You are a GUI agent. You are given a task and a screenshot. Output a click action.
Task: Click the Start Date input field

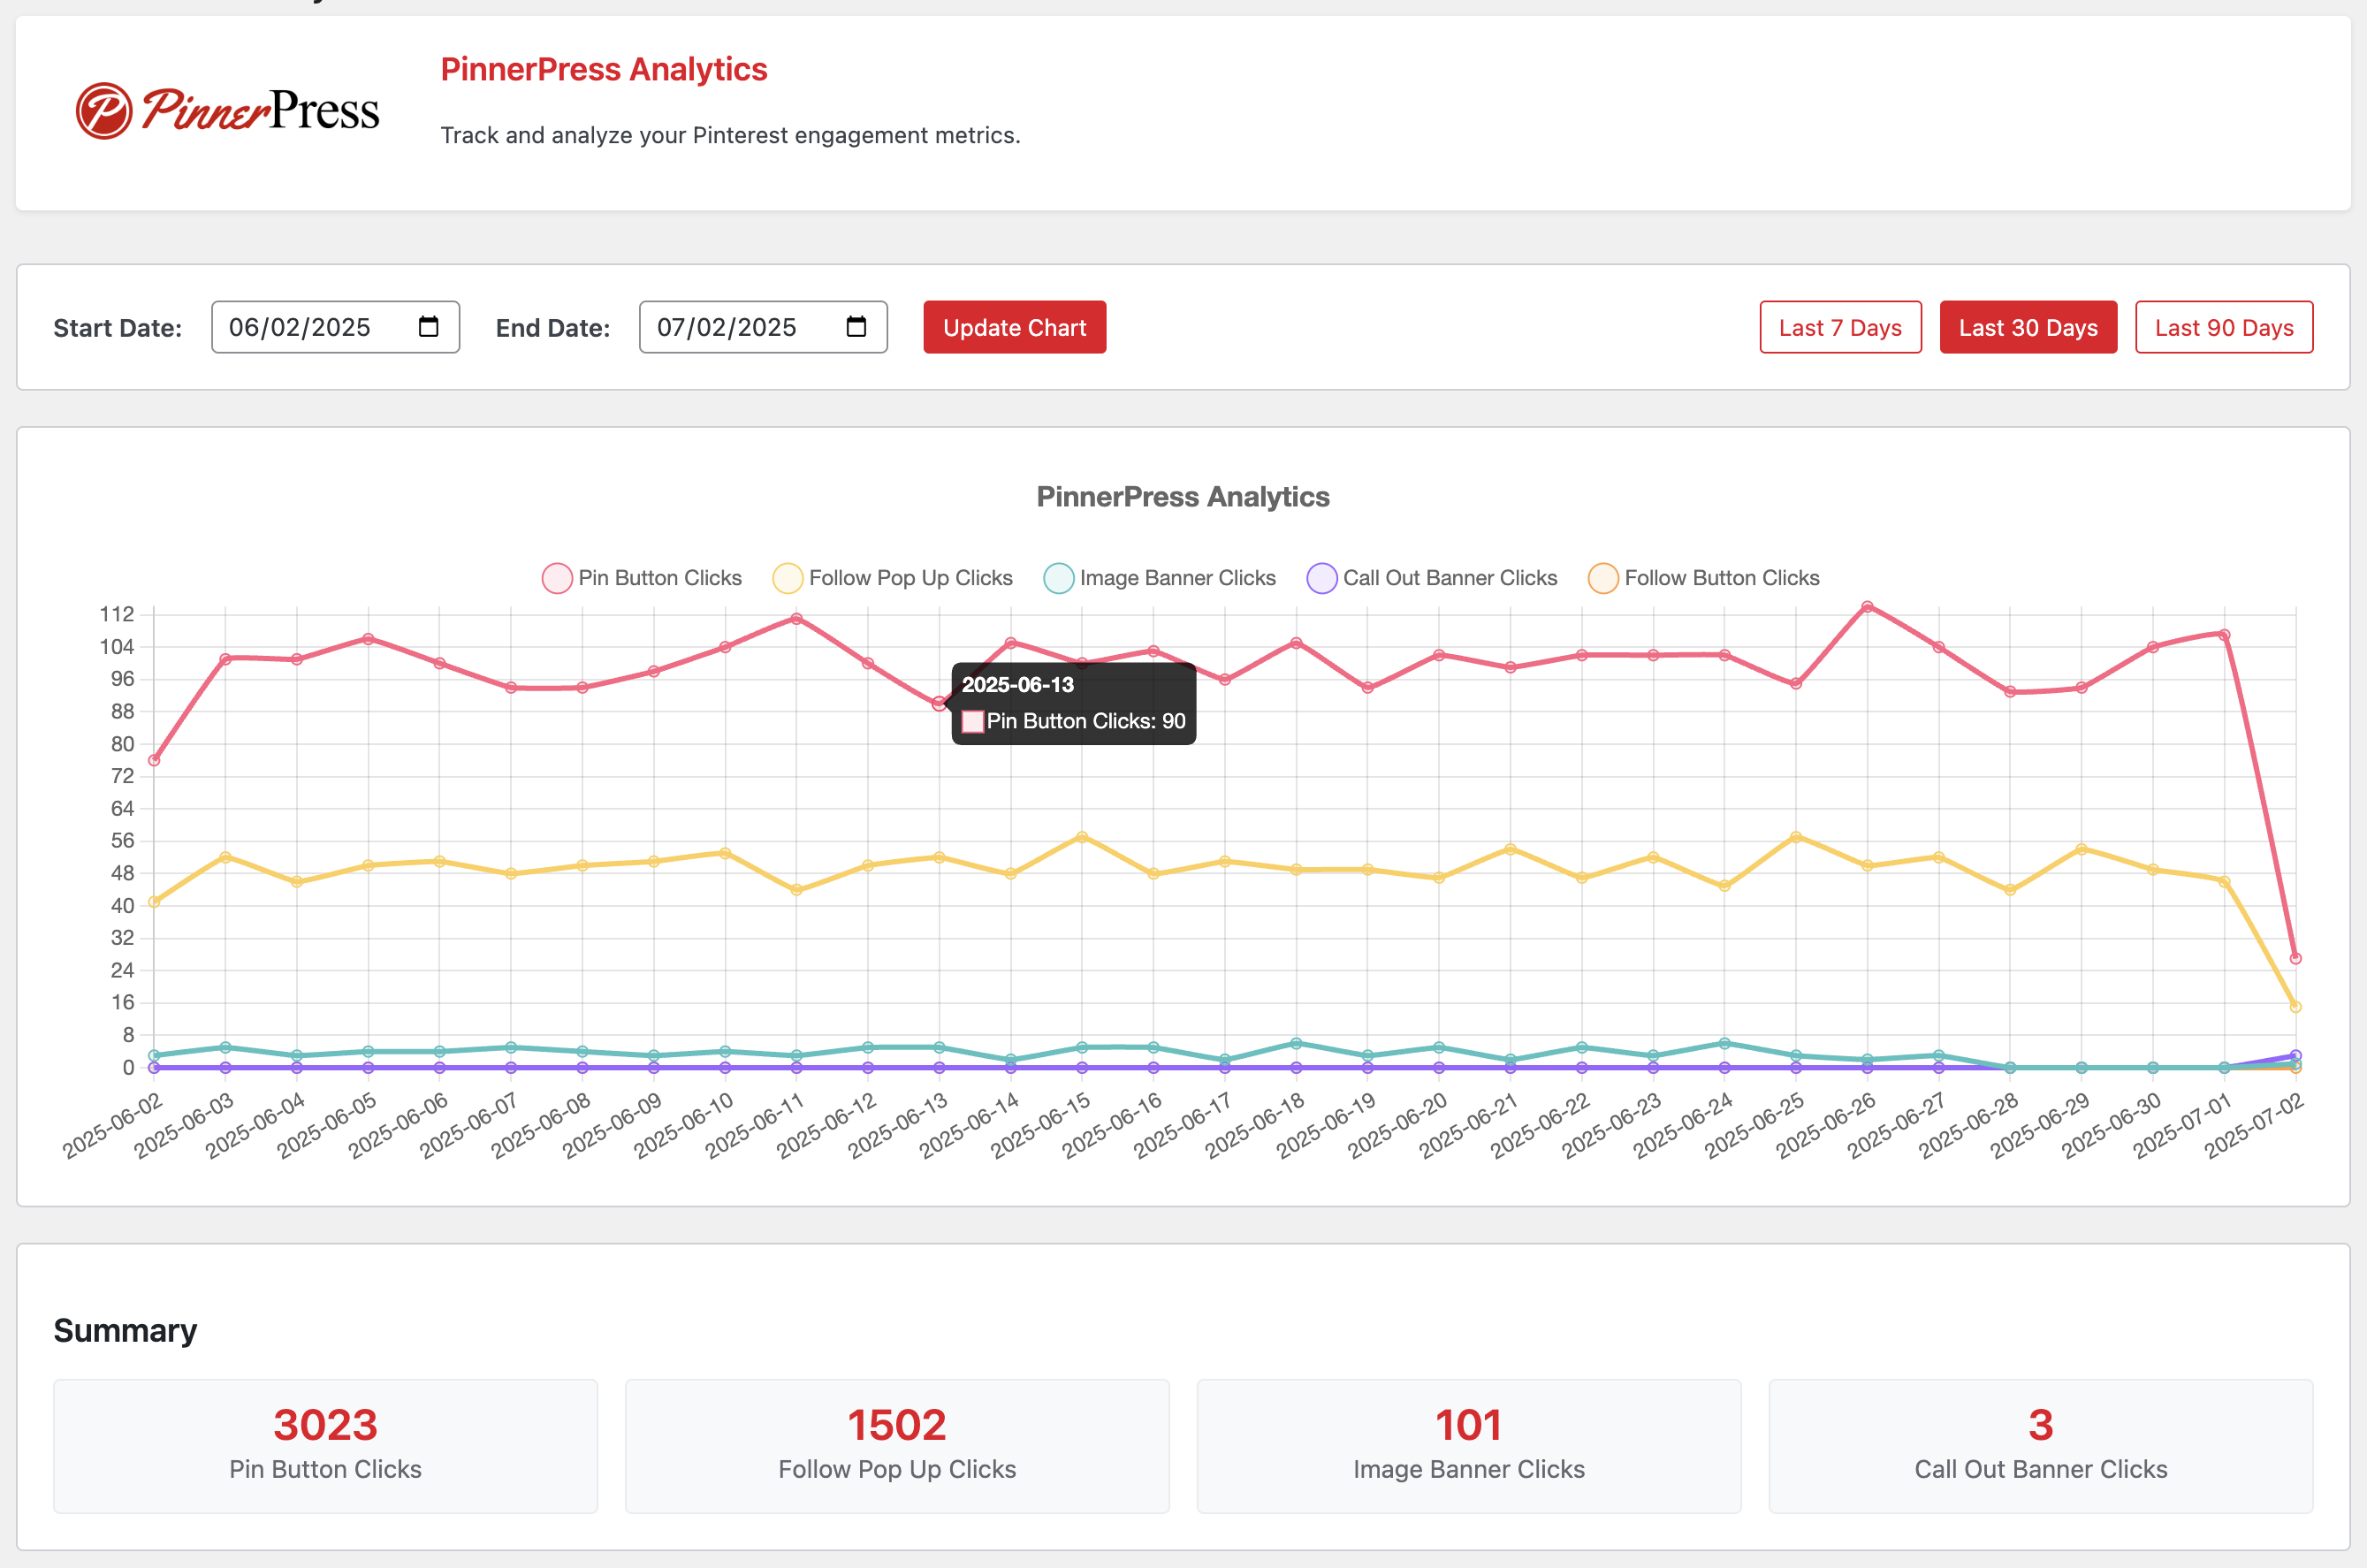[300, 327]
